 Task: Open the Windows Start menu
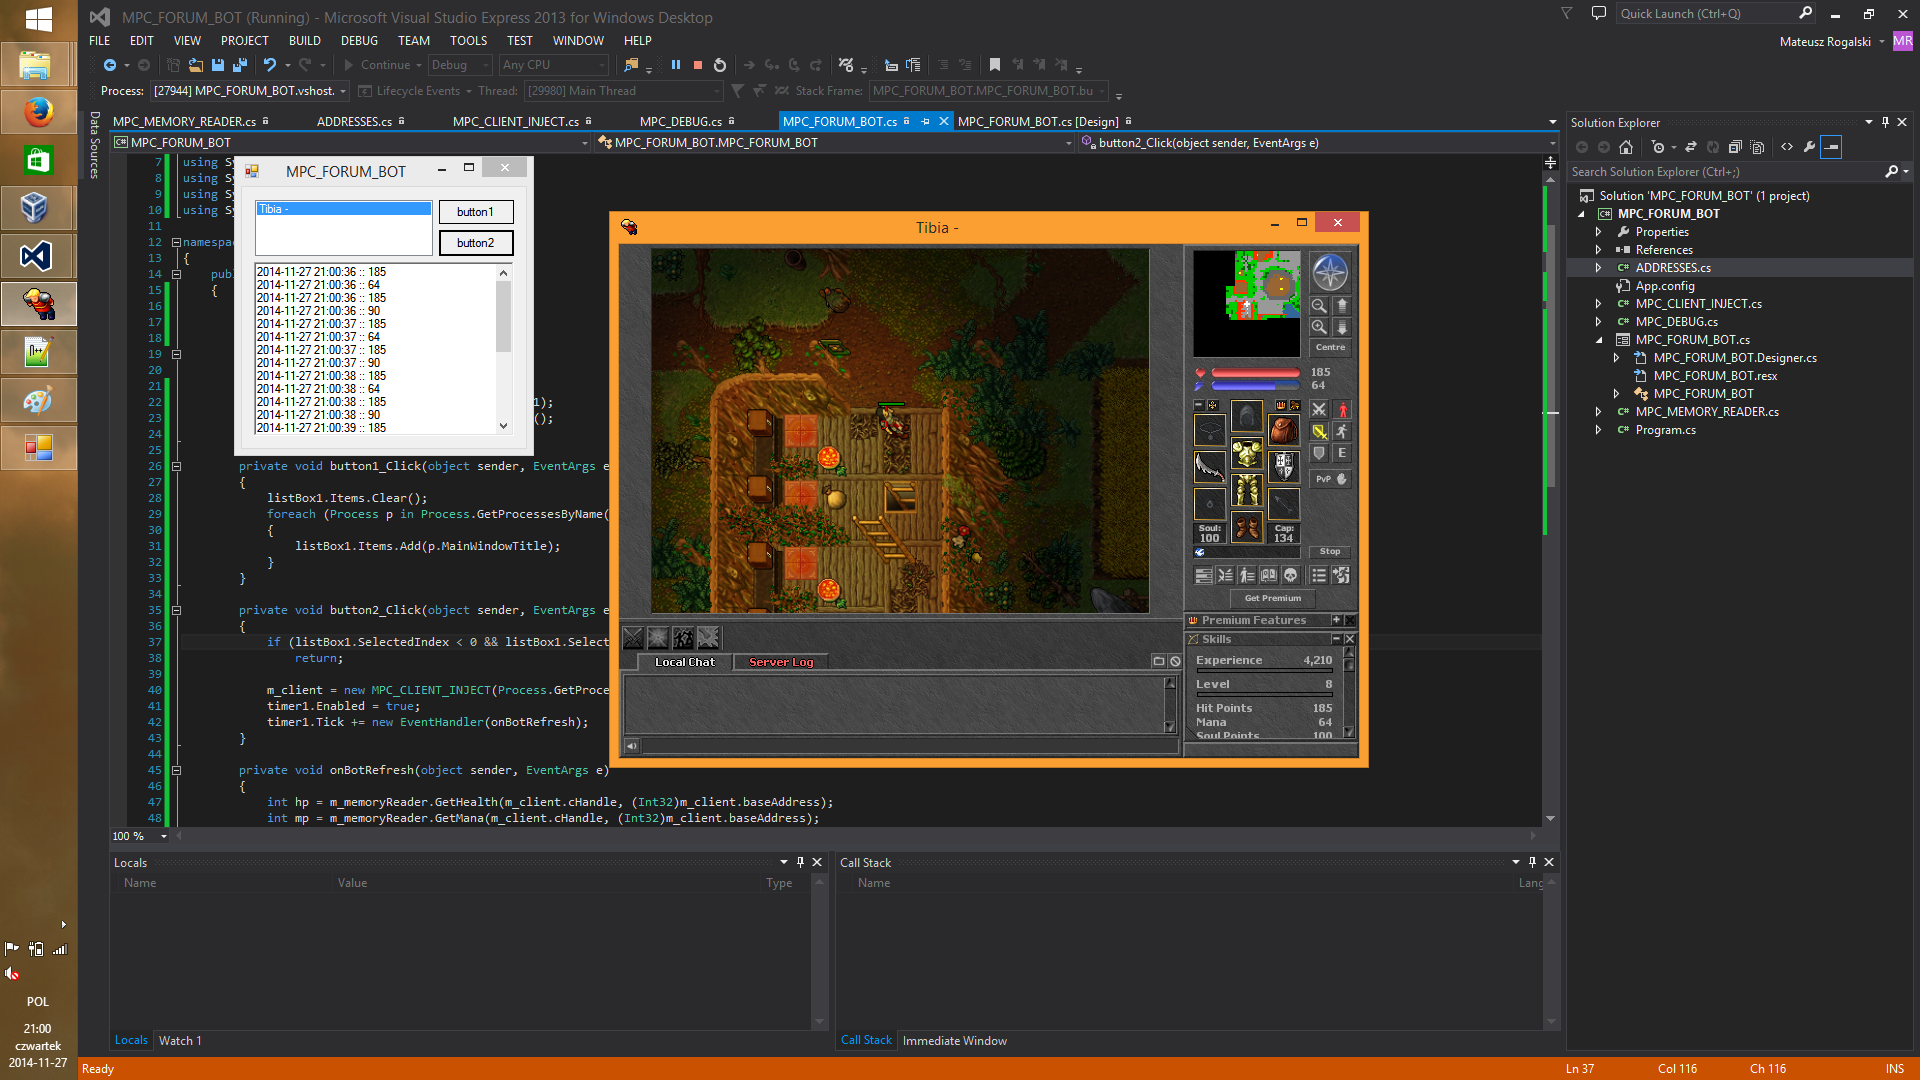pos(38,19)
